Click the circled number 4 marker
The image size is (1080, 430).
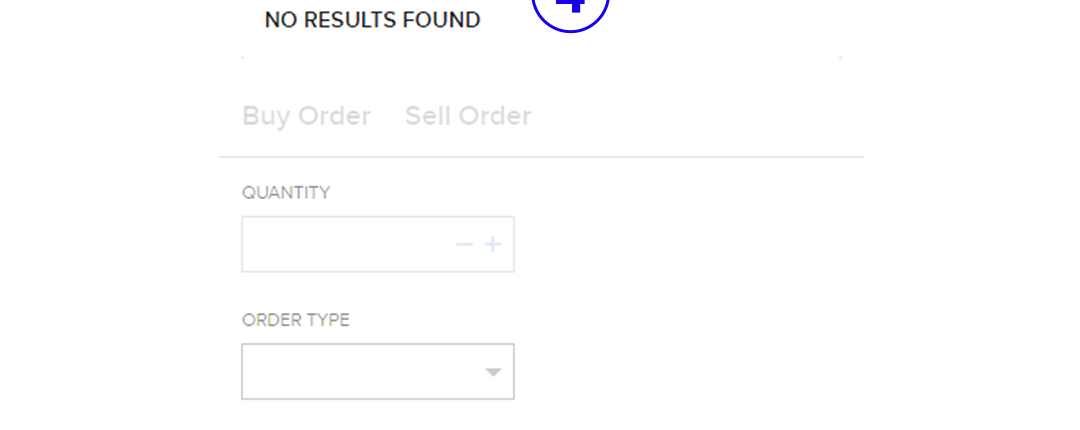[x=570, y=8]
